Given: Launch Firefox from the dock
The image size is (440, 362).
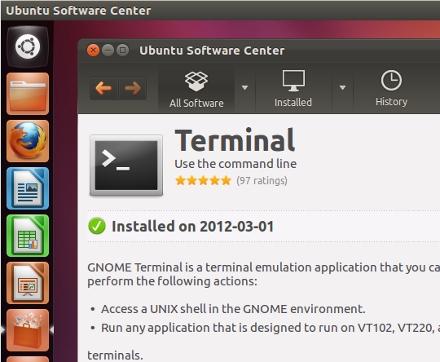Looking at the screenshot, I should pos(28,141).
